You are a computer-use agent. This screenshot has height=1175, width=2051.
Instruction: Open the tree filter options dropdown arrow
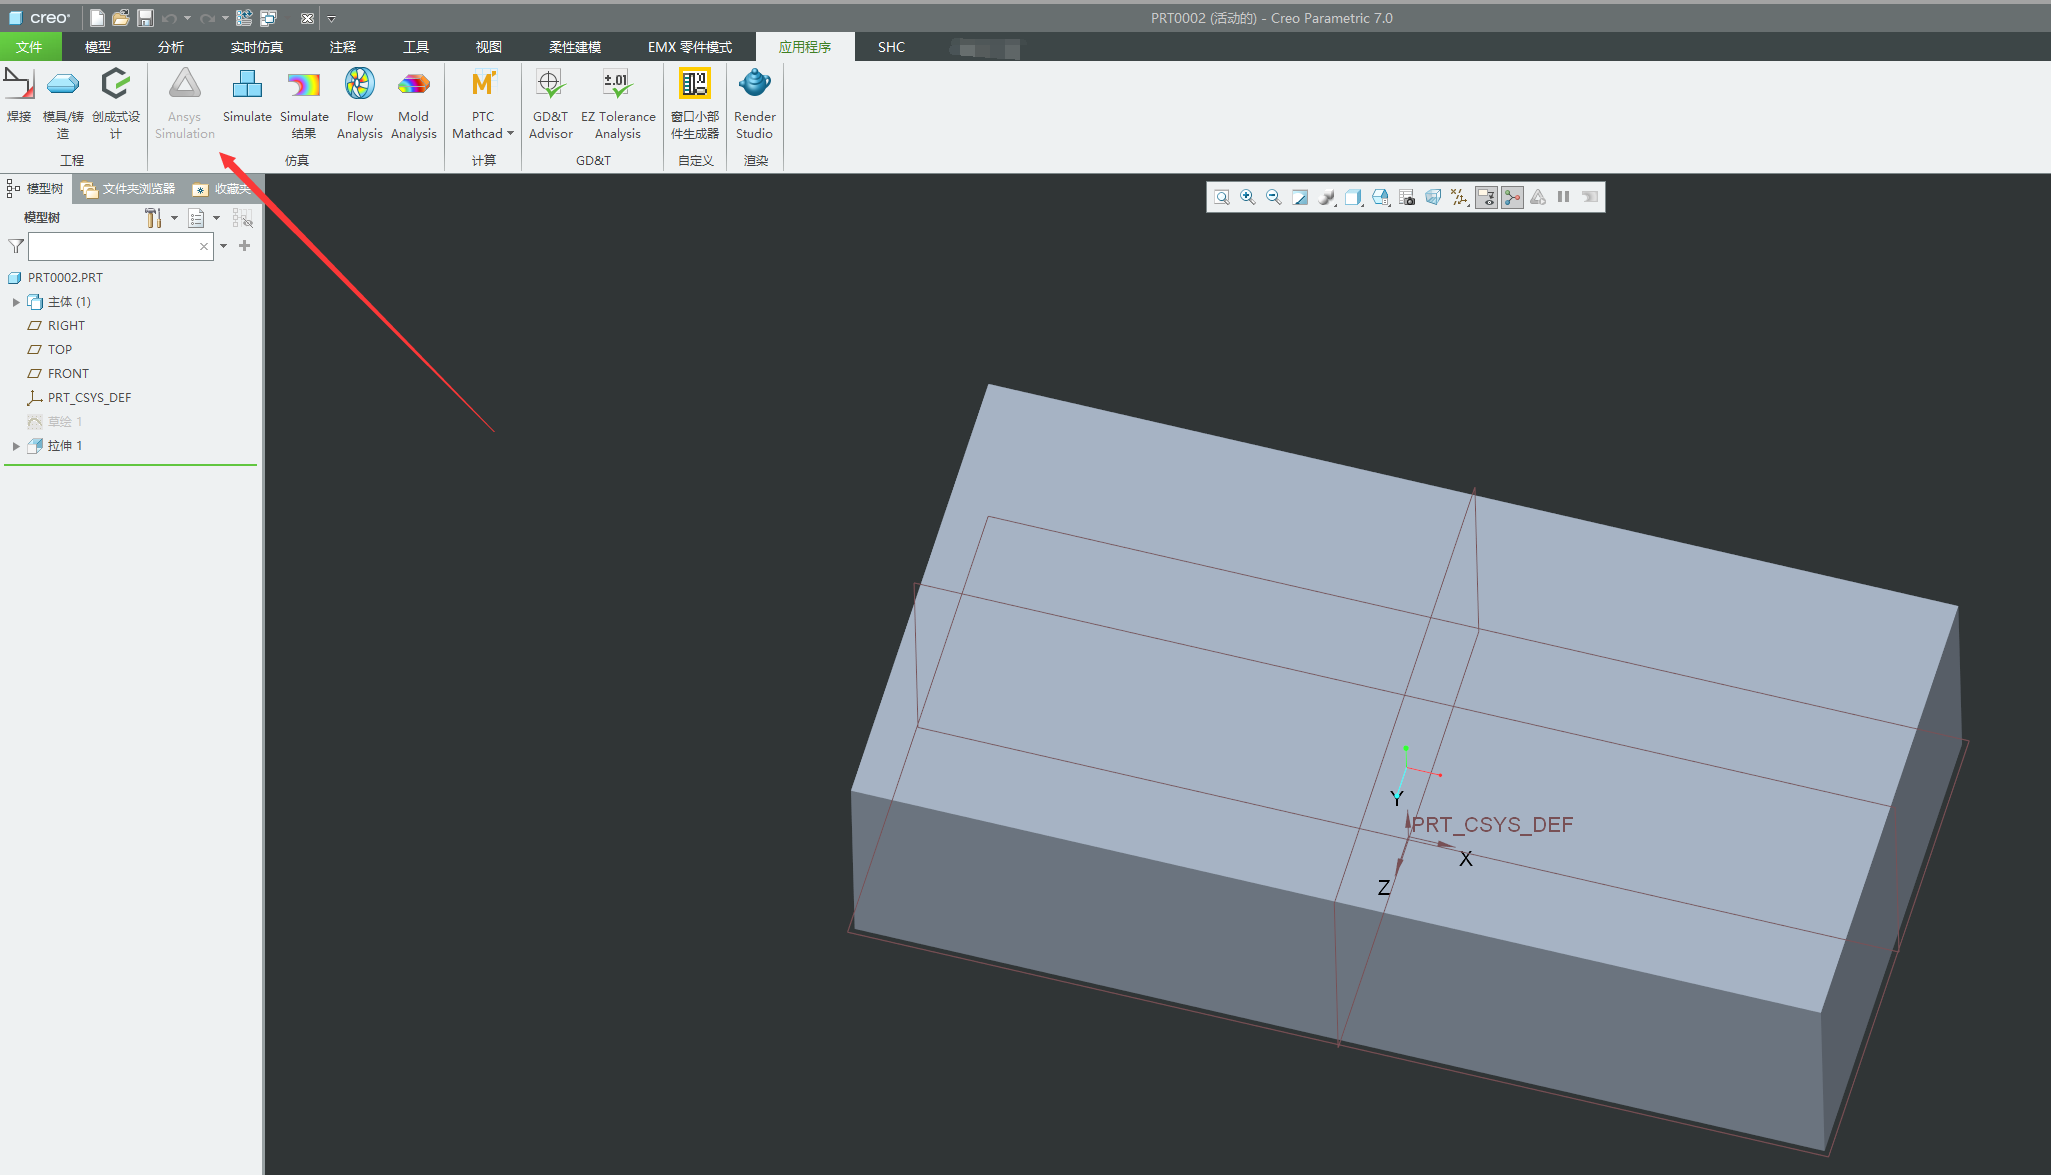(223, 246)
